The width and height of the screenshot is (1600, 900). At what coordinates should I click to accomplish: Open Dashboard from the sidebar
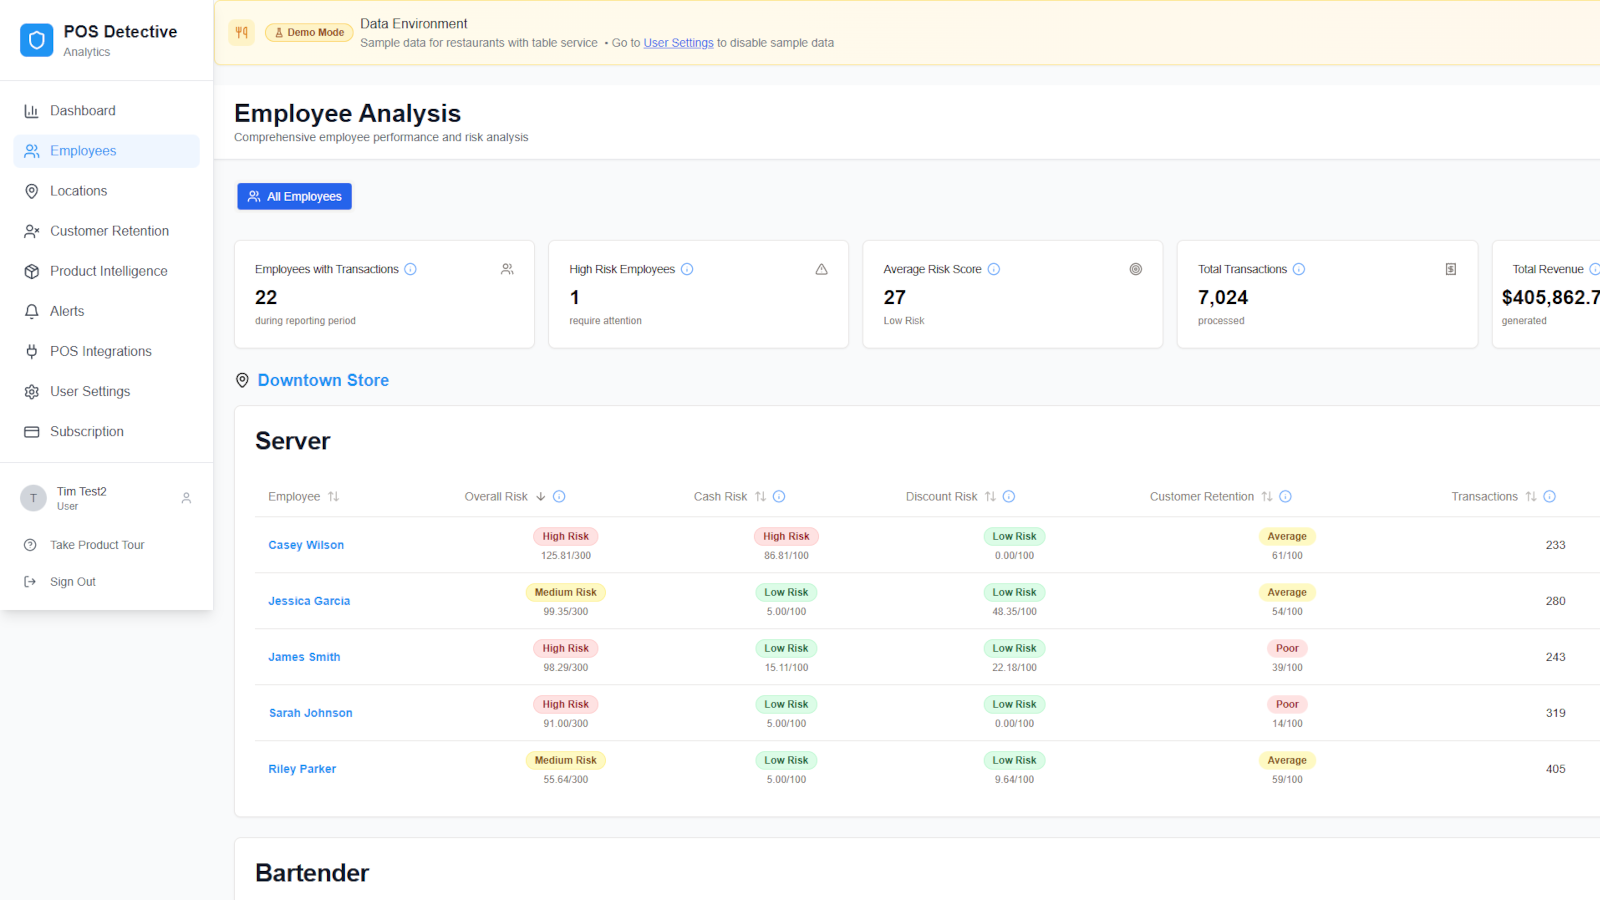point(83,111)
